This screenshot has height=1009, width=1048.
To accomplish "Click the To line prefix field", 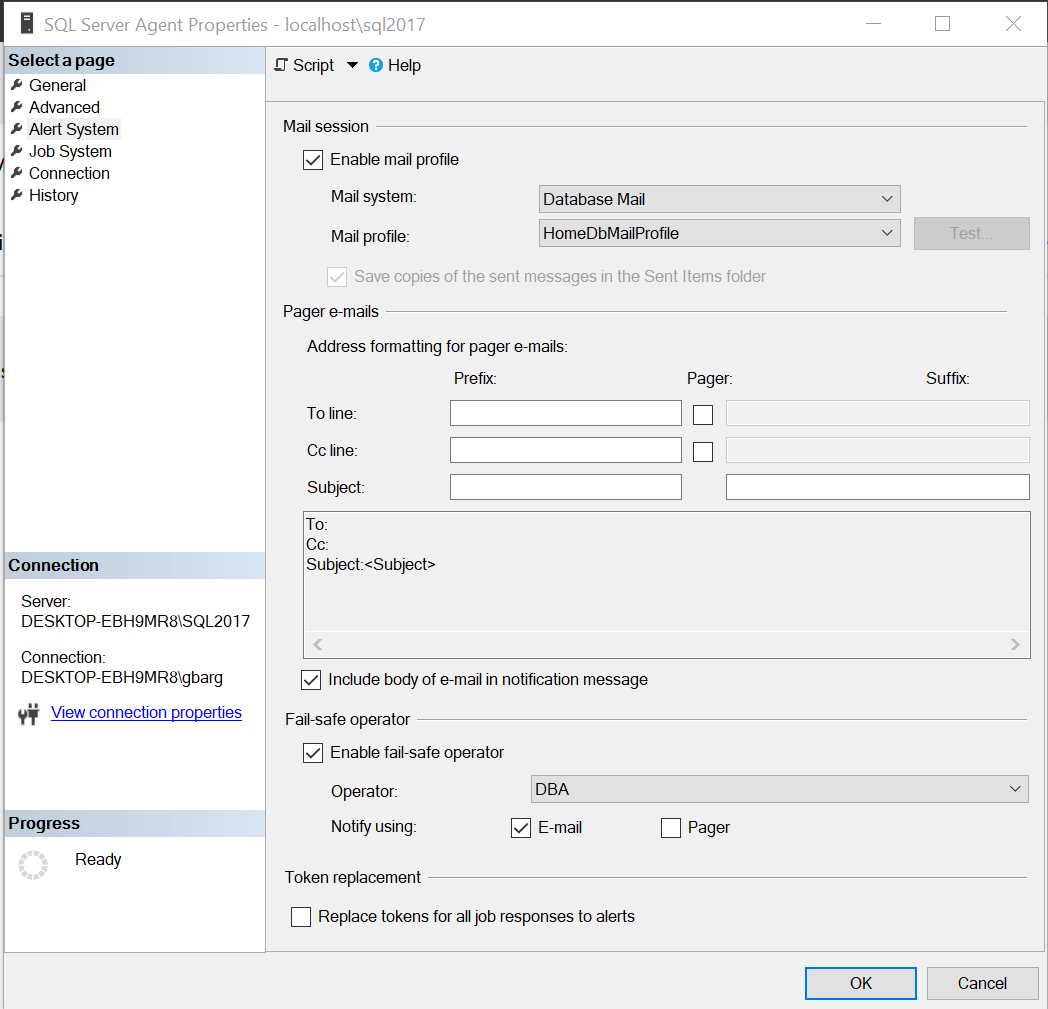I will (565, 413).
